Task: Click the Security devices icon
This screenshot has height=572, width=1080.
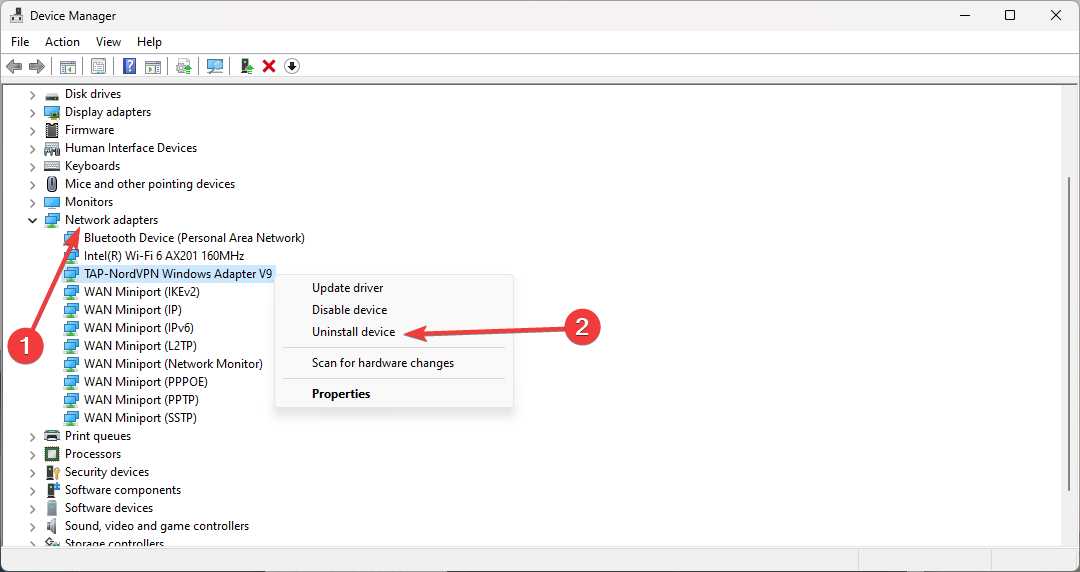Action: (x=52, y=472)
